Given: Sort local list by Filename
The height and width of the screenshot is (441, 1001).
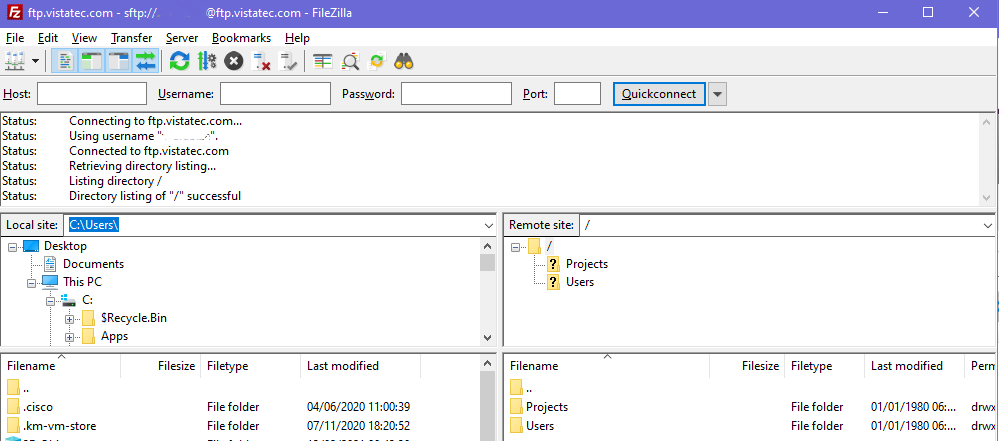Looking at the screenshot, I should point(61,366).
